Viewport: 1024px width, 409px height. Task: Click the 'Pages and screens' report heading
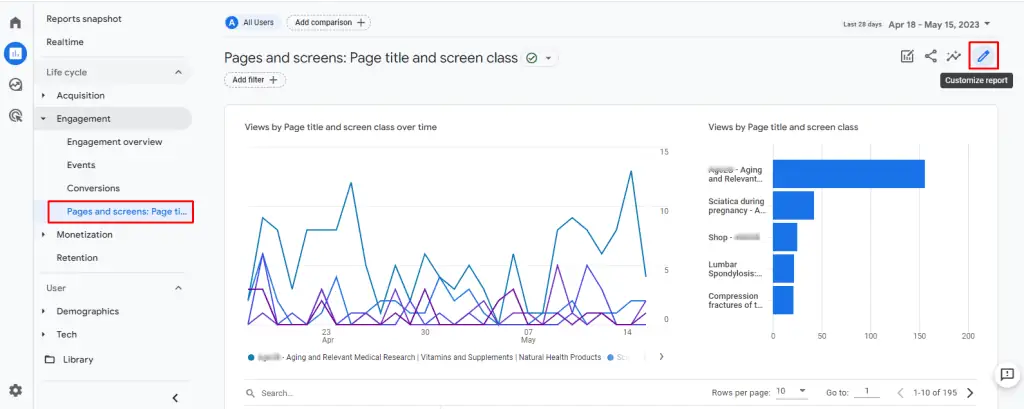371,57
